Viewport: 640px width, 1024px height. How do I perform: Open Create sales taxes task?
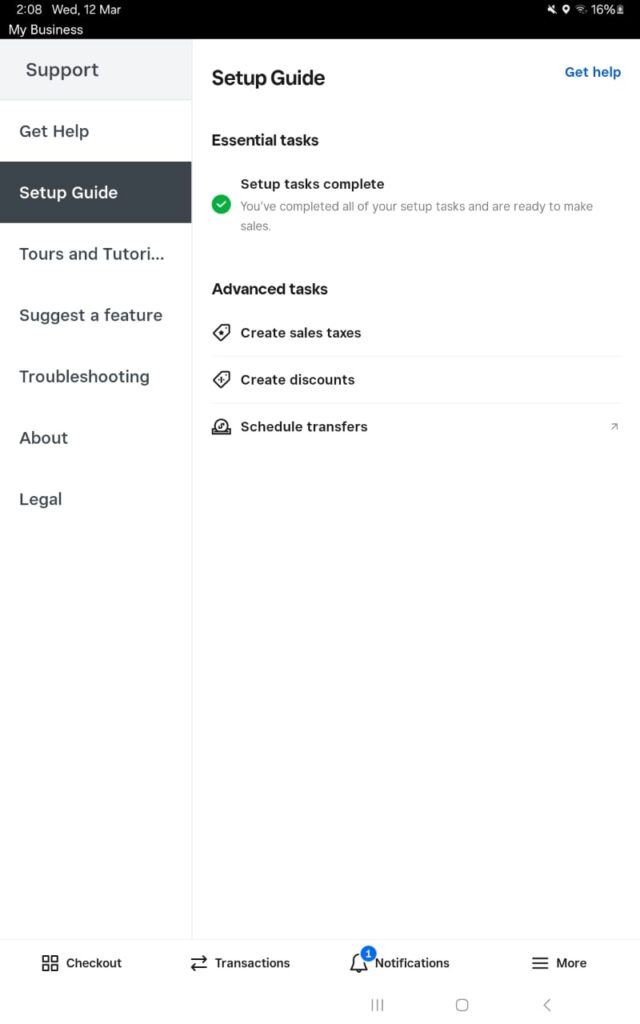pyautogui.click(x=301, y=333)
